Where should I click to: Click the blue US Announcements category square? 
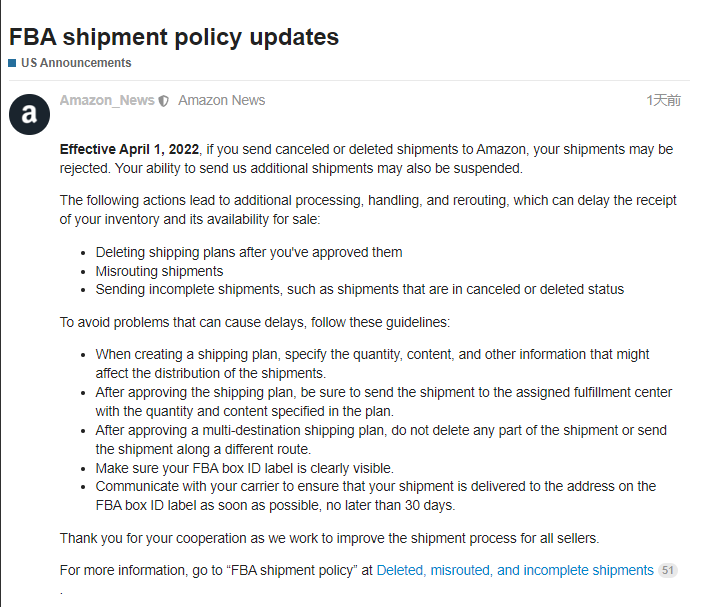12,63
